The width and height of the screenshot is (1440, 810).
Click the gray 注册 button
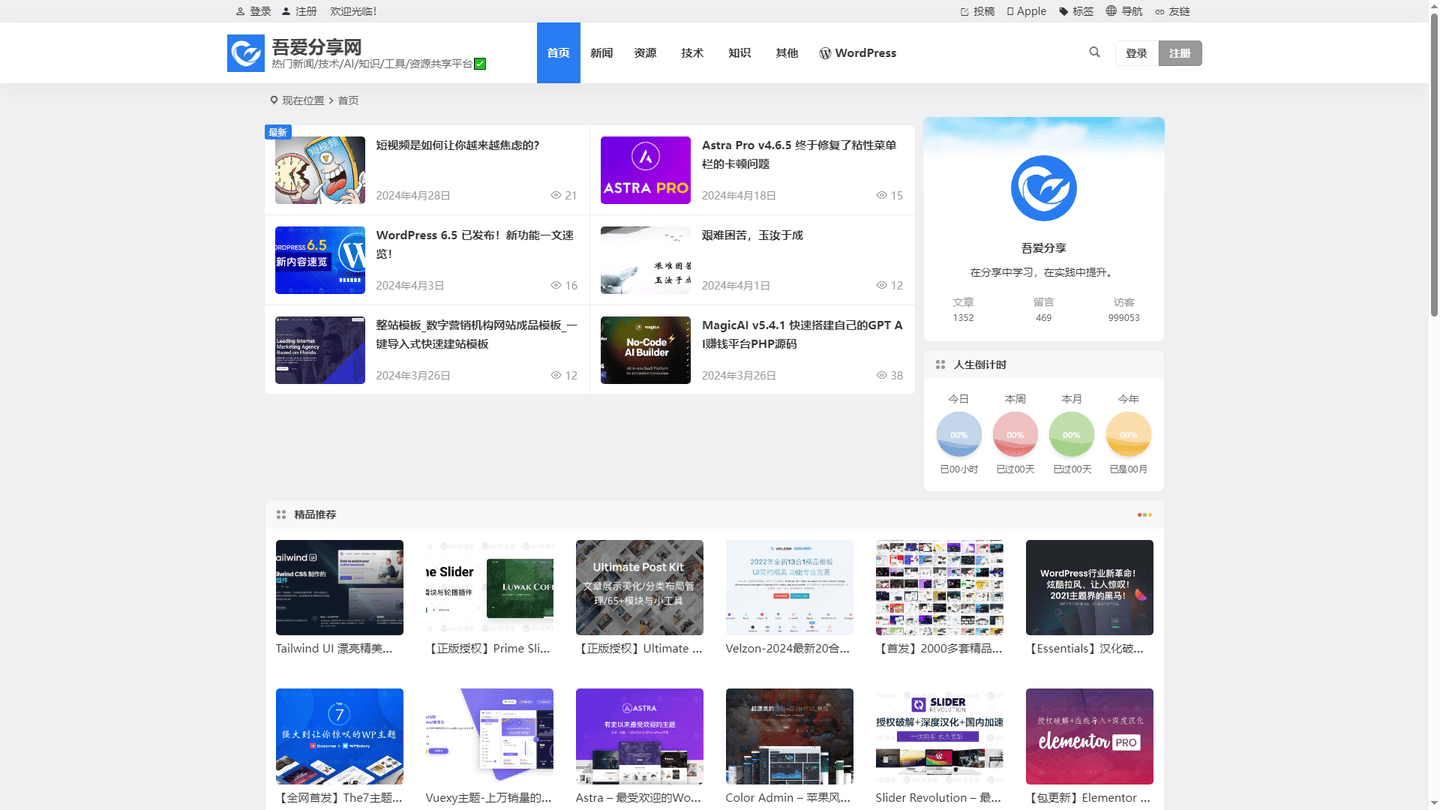[x=1180, y=53]
